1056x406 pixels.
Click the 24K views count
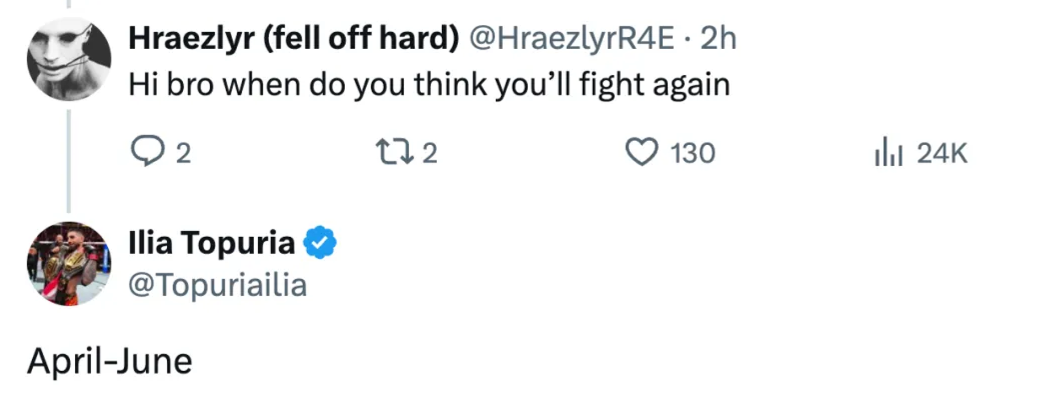coord(942,154)
